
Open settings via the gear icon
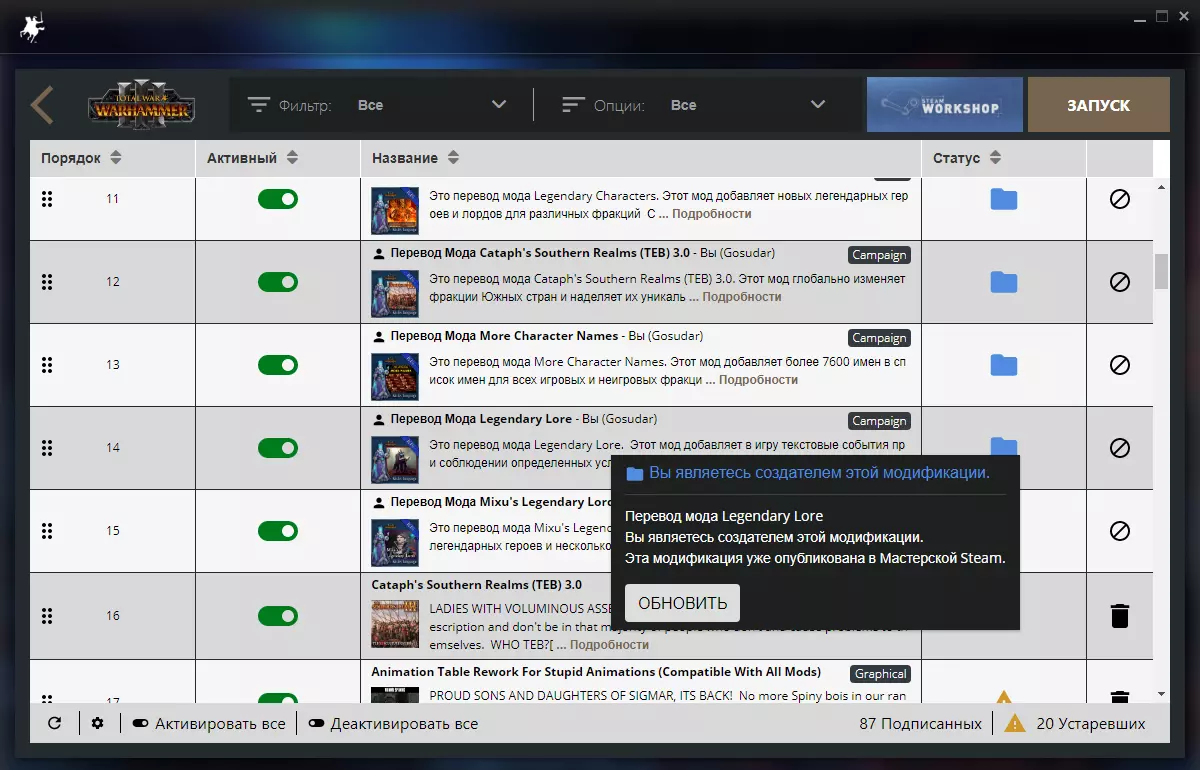pos(97,723)
